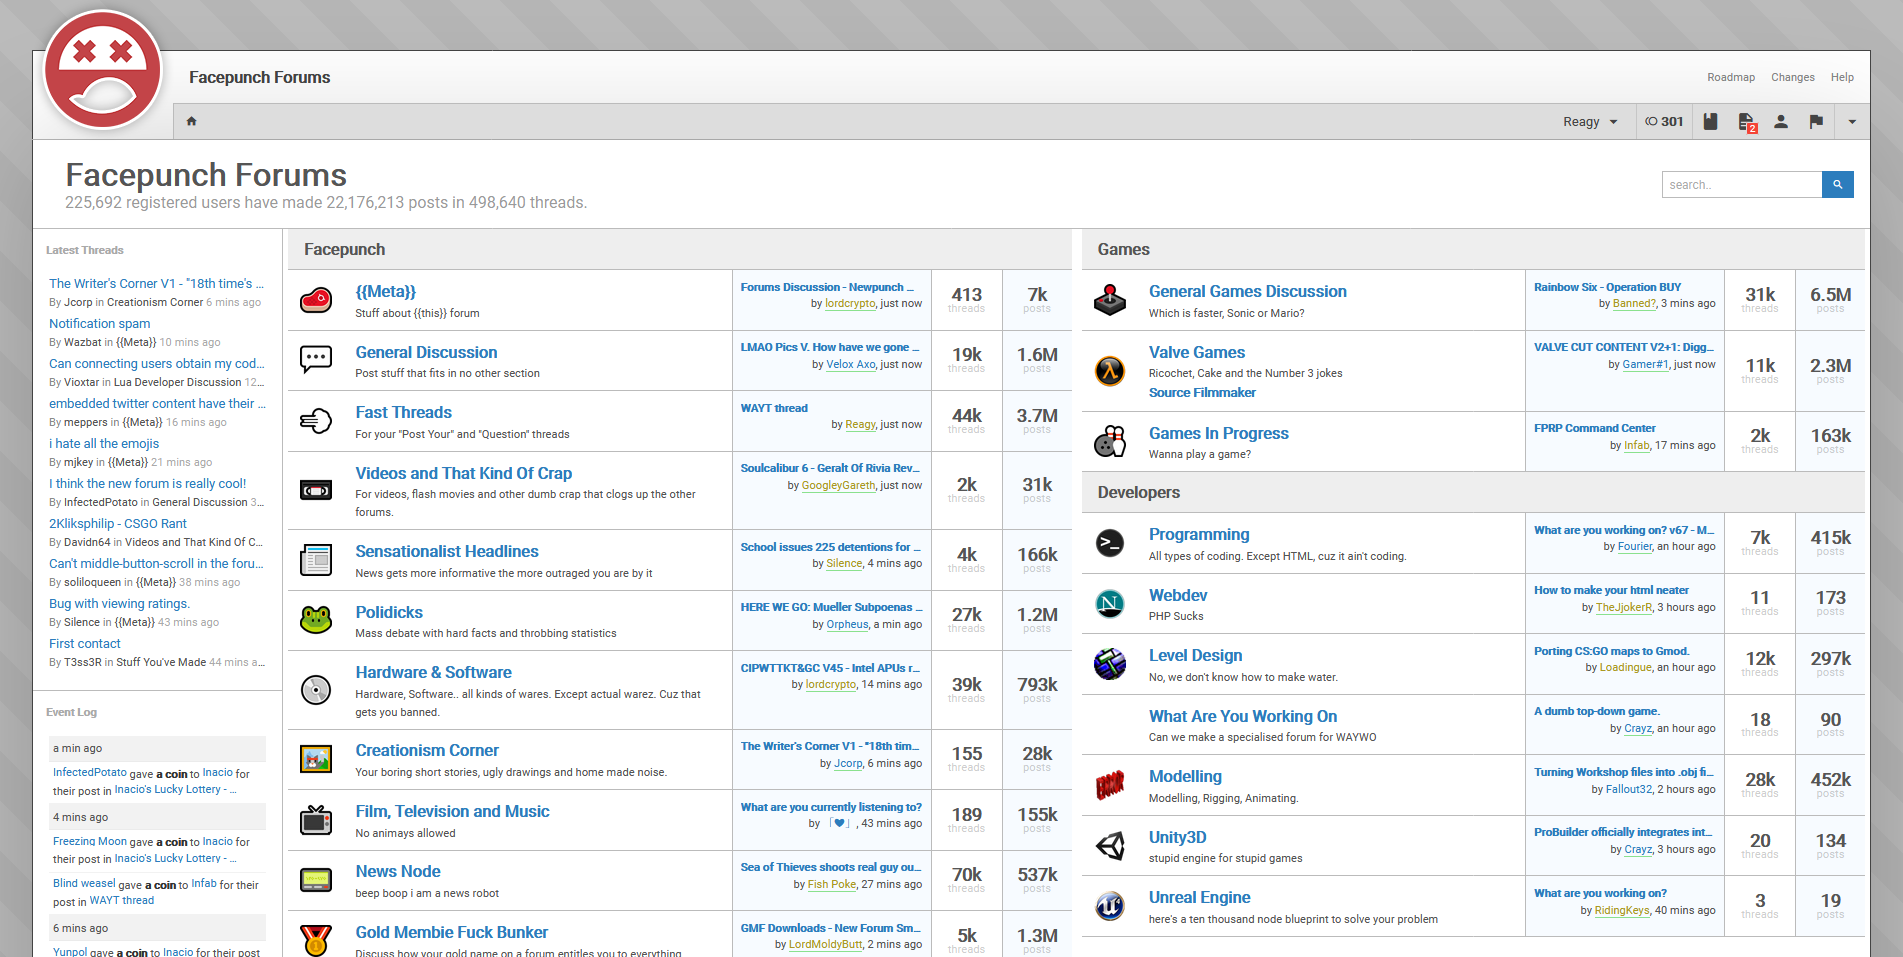Click the {{Meta}} forum steak icon
1903x957 pixels.
(x=316, y=299)
